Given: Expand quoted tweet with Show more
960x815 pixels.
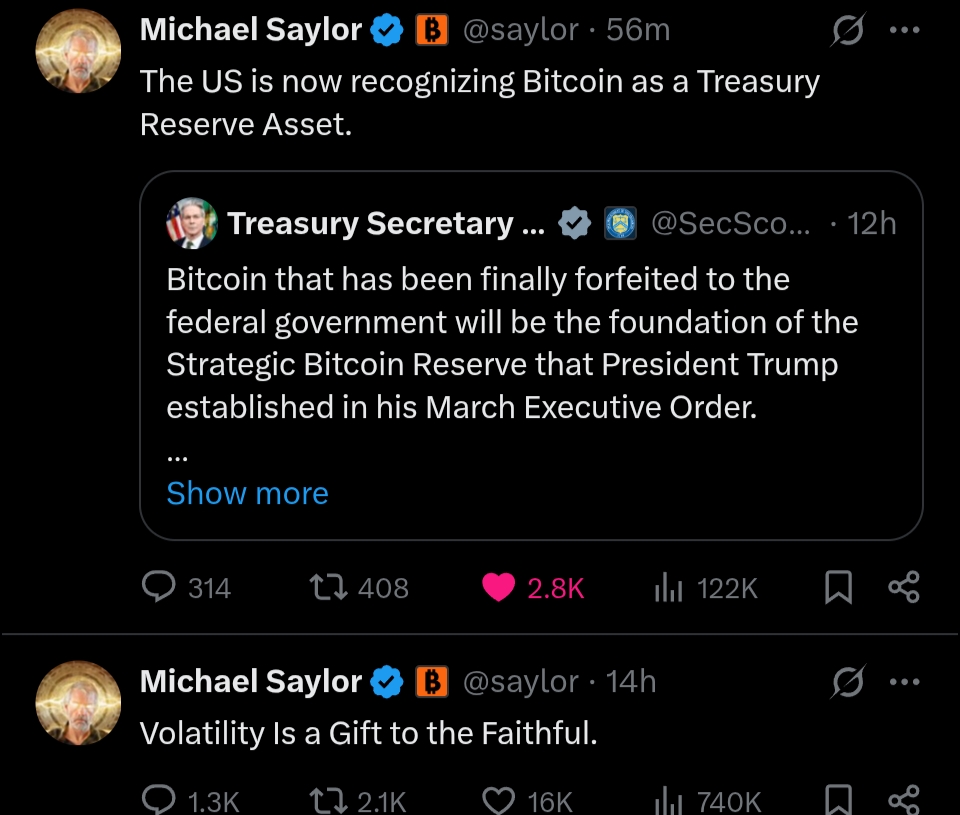Looking at the screenshot, I should 247,493.
